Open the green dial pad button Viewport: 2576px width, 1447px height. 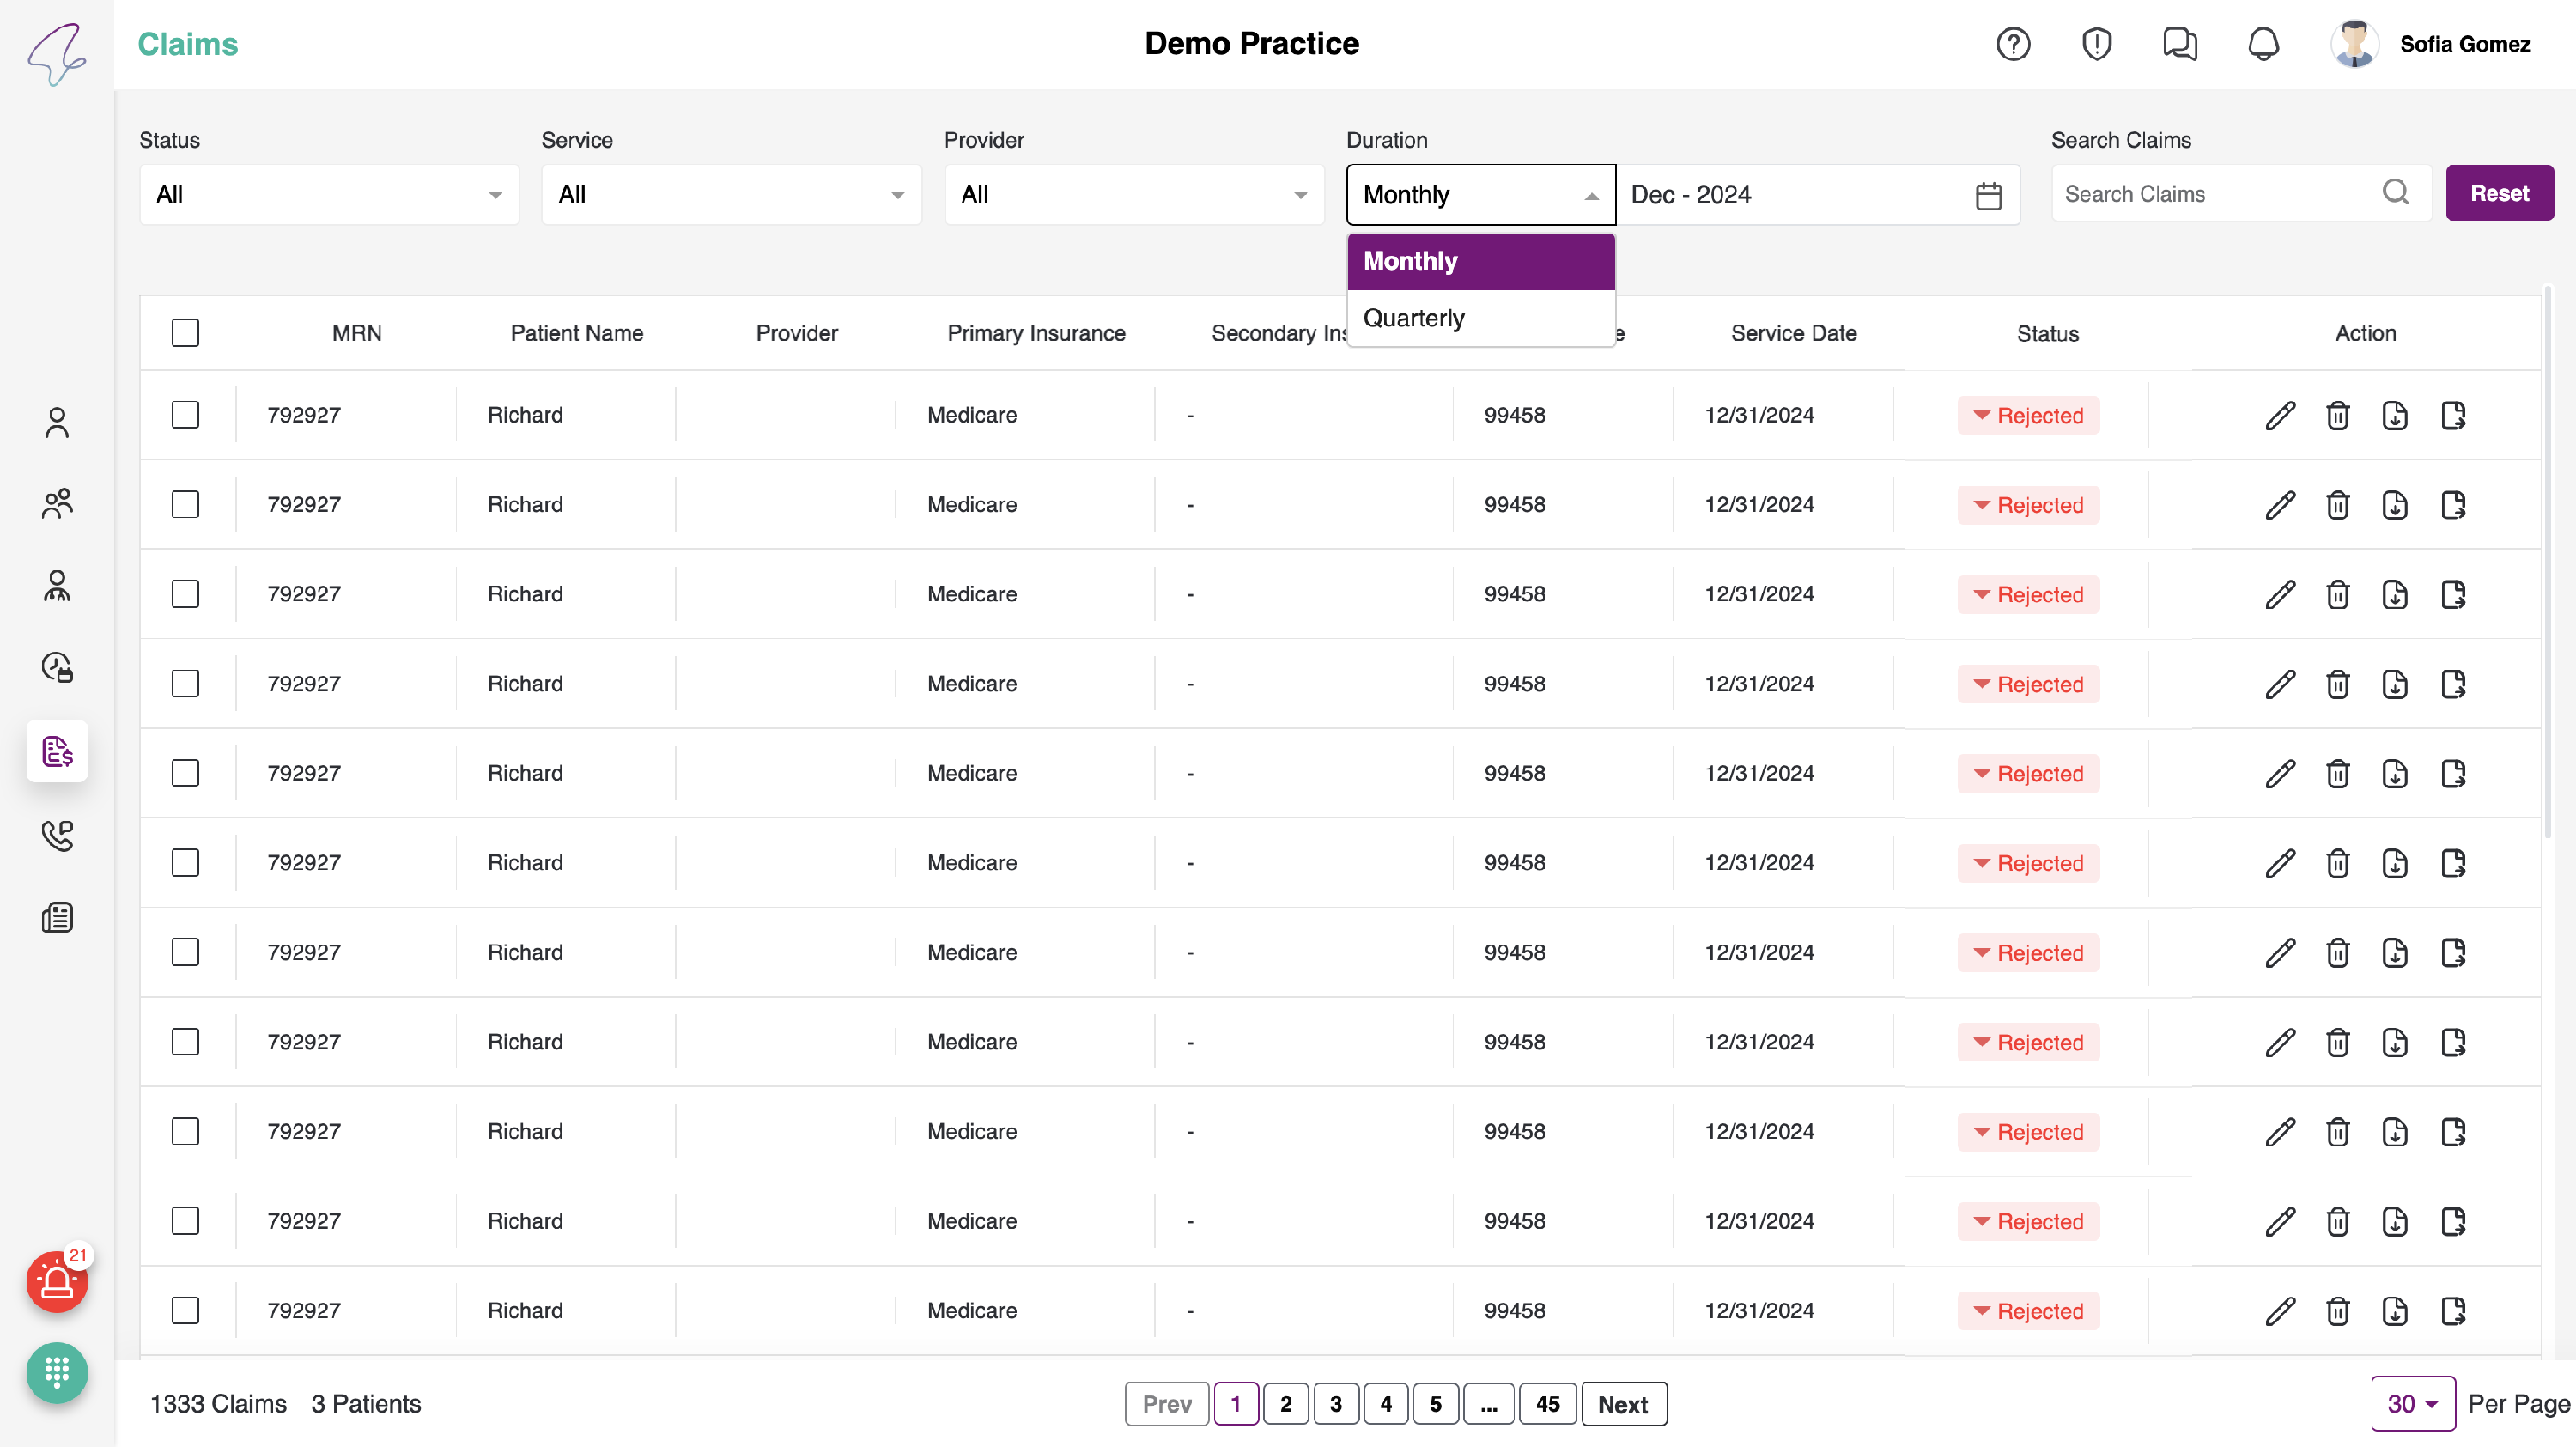pyautogui.click(x=57, y=1372)
